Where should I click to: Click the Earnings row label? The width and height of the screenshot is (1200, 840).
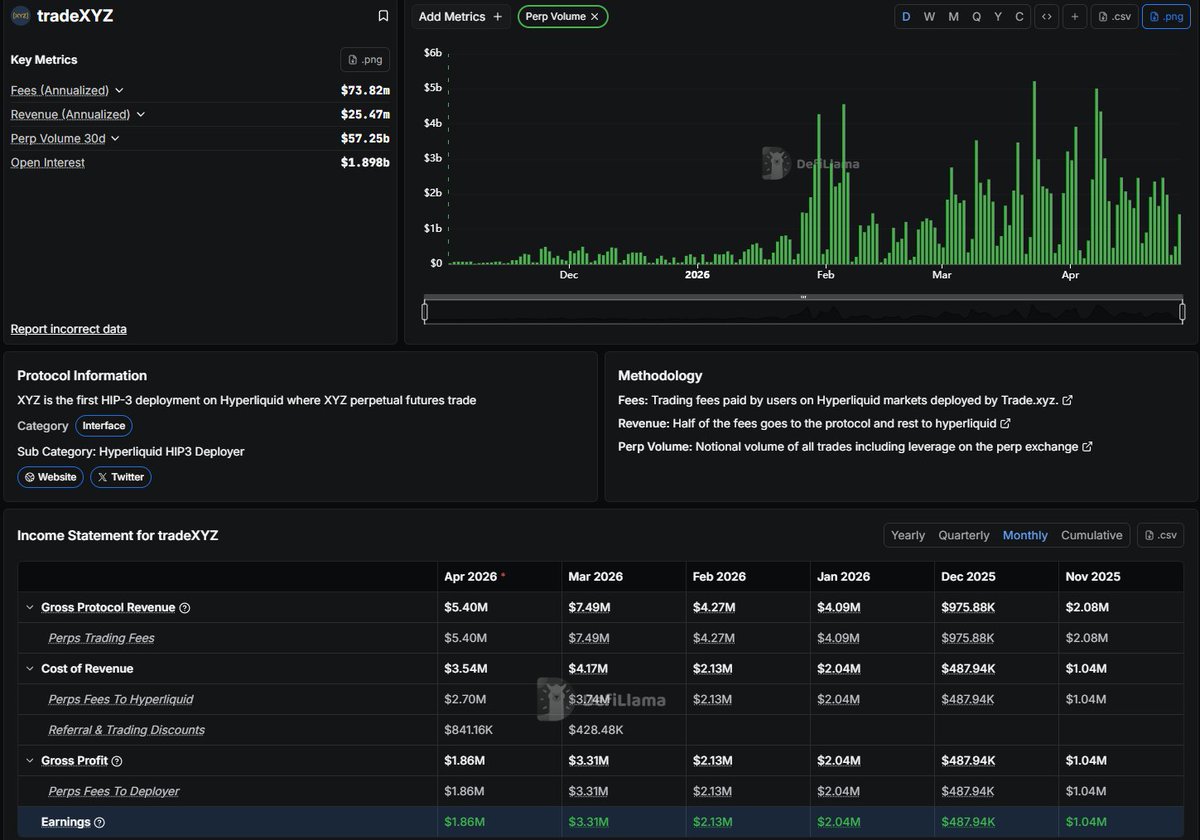click(x=65, y=822)
